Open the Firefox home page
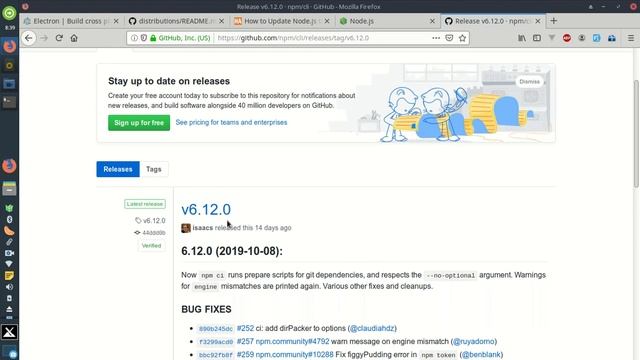The width and height of the screenshot is (640, 360). (74, 38)
